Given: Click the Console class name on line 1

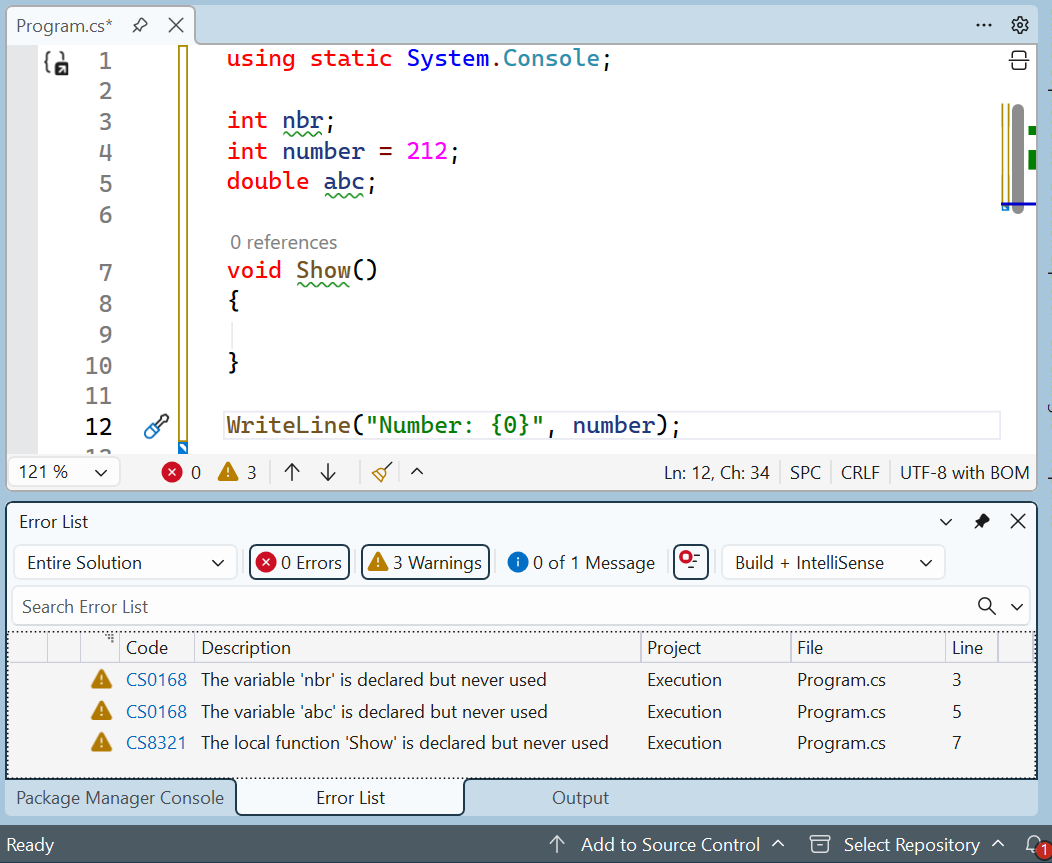Looking at the screenshot, I should (551, 58).
